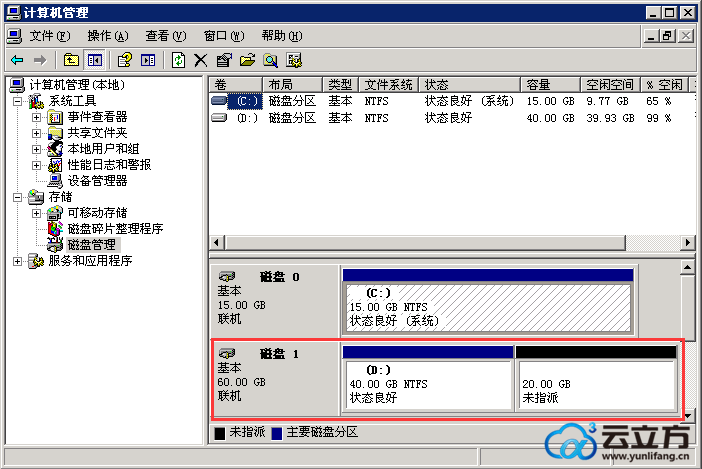Click the horizontal scrollbar right arrow
Image resolution: width=702 pixels, height=469 pixels.
click(688, 243)
